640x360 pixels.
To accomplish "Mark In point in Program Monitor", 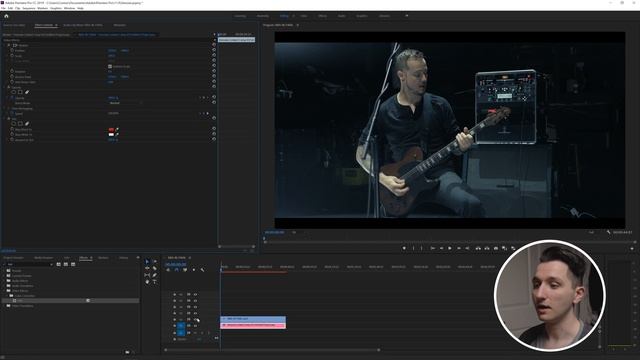I will coord(413,248).
